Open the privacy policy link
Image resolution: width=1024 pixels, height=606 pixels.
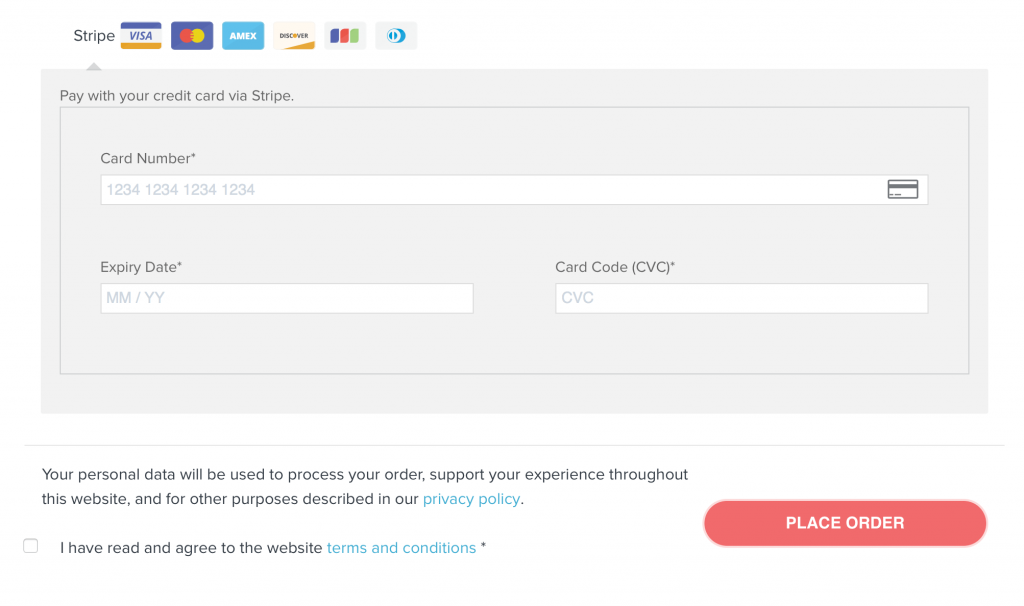(471, 499)
